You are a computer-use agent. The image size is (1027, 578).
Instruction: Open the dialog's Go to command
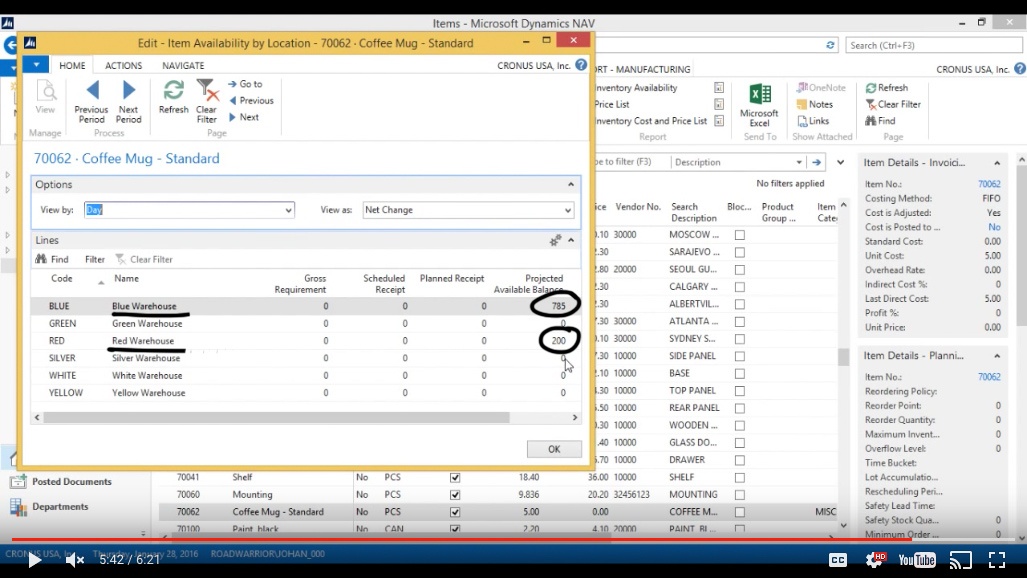246,84
